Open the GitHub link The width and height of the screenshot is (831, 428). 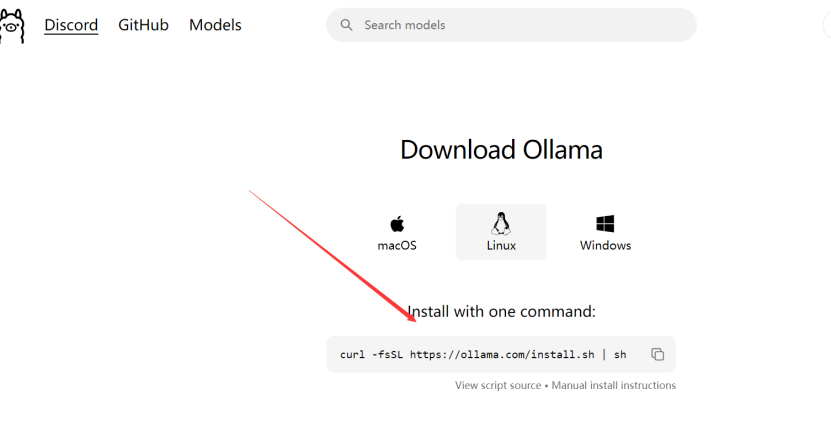coord(143,25)
